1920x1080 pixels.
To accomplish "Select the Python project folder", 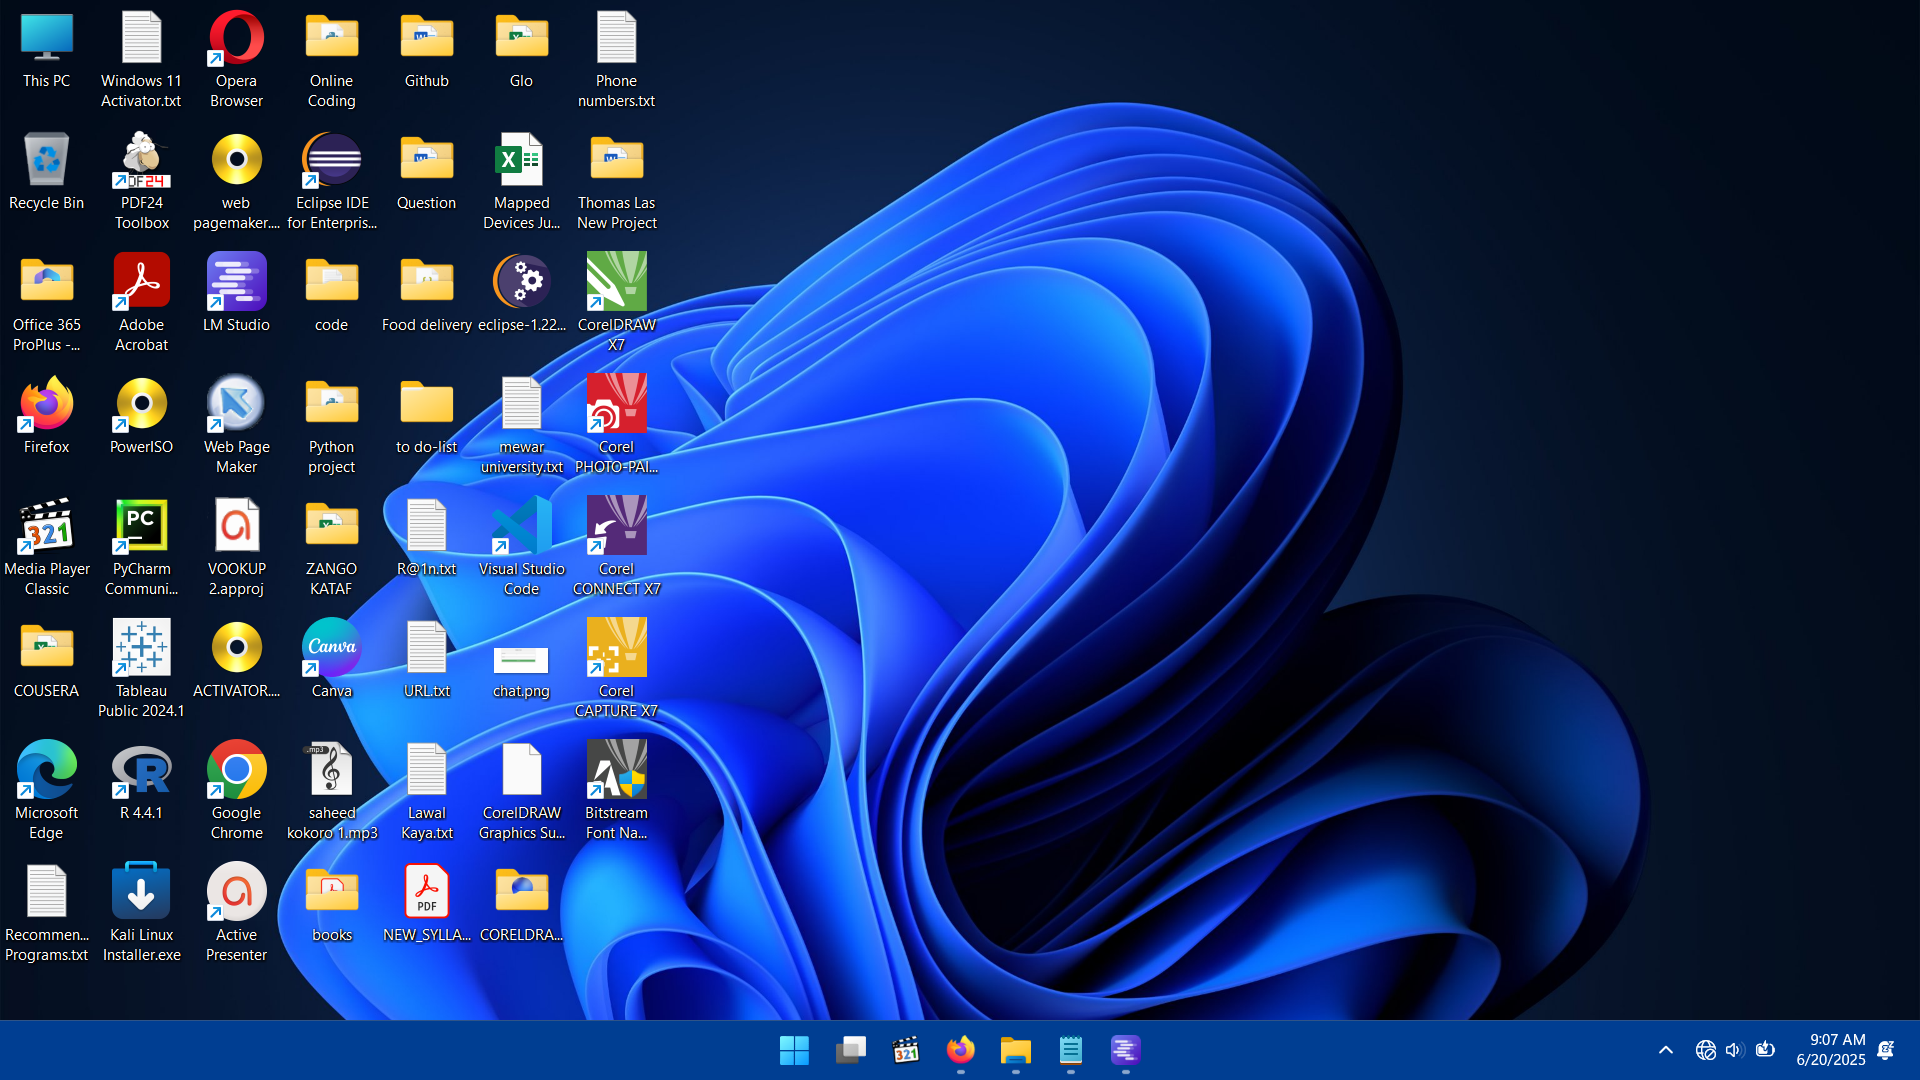I will click(332, 426).
